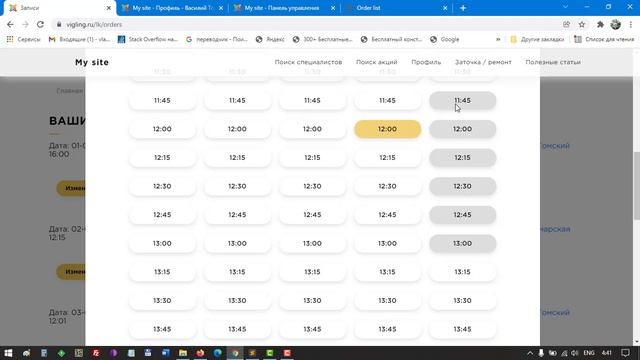Go back with the browser back arrow
The height and width of the screenshot is (360, 640).
click(x=10, y=24)
